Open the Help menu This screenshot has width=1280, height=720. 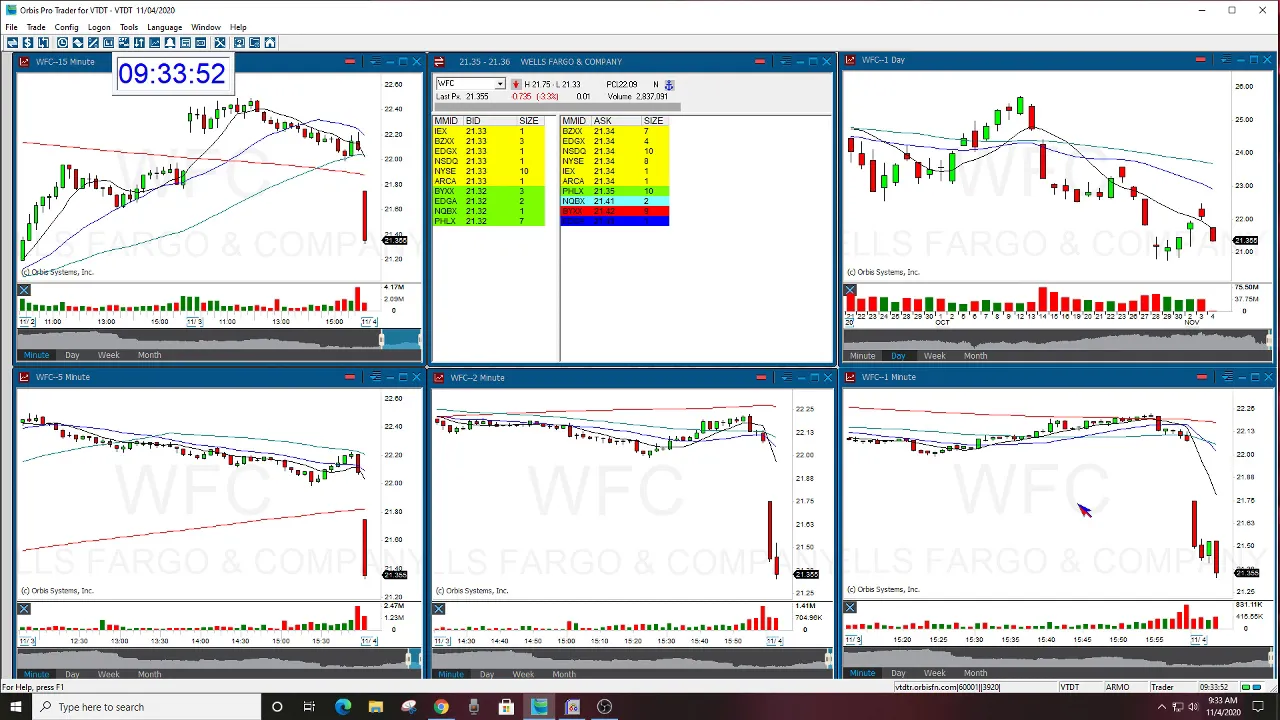238,27
